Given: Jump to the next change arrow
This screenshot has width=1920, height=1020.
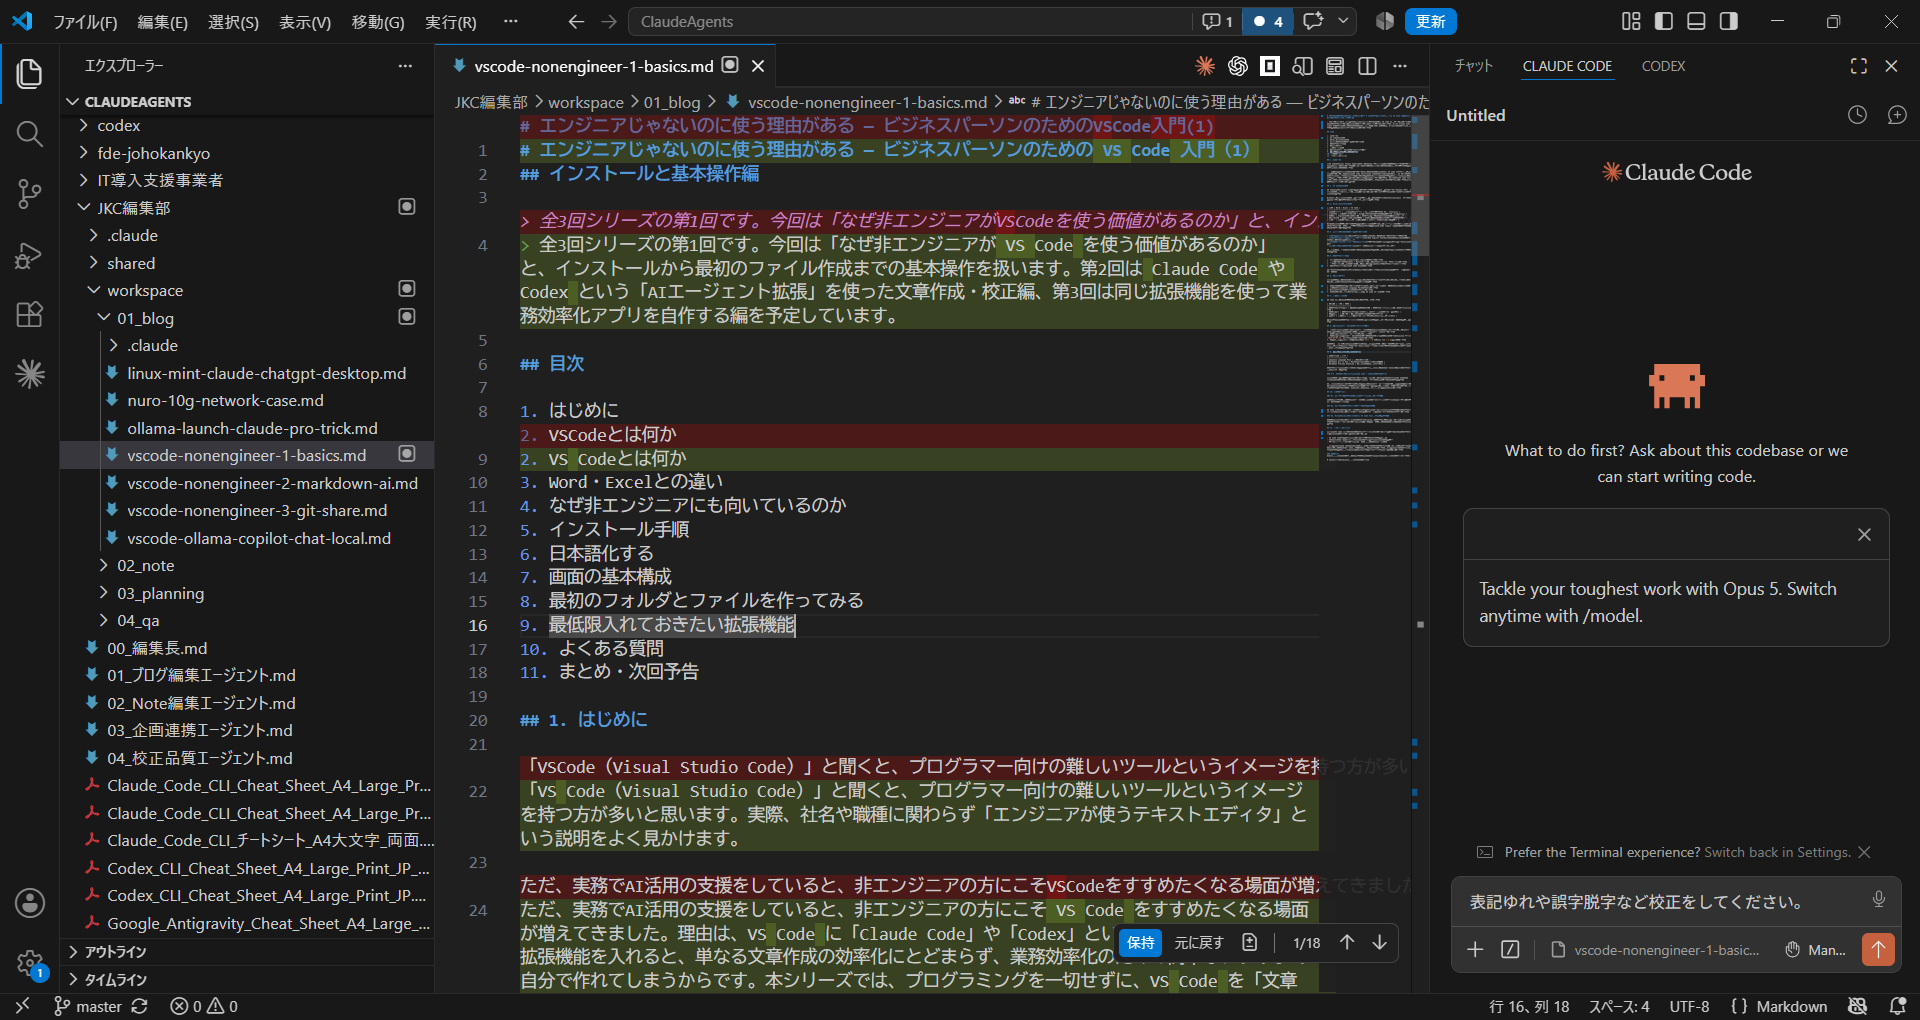Looking at the screenshot, I should pos(1379,942).
